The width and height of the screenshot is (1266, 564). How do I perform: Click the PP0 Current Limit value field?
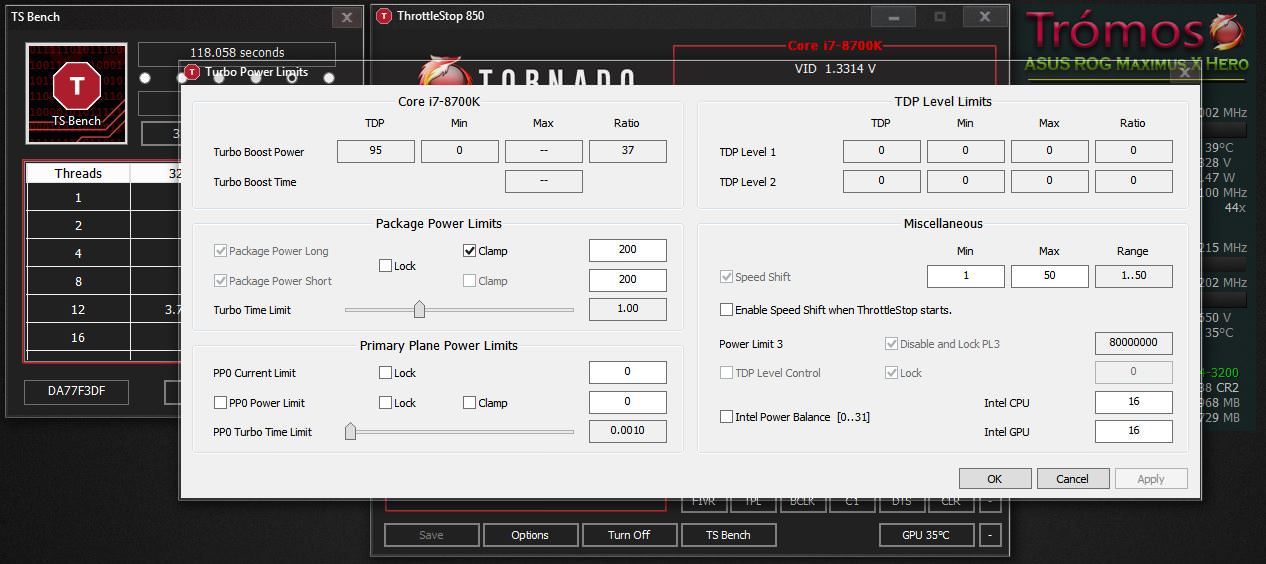[x=627, y=372]
